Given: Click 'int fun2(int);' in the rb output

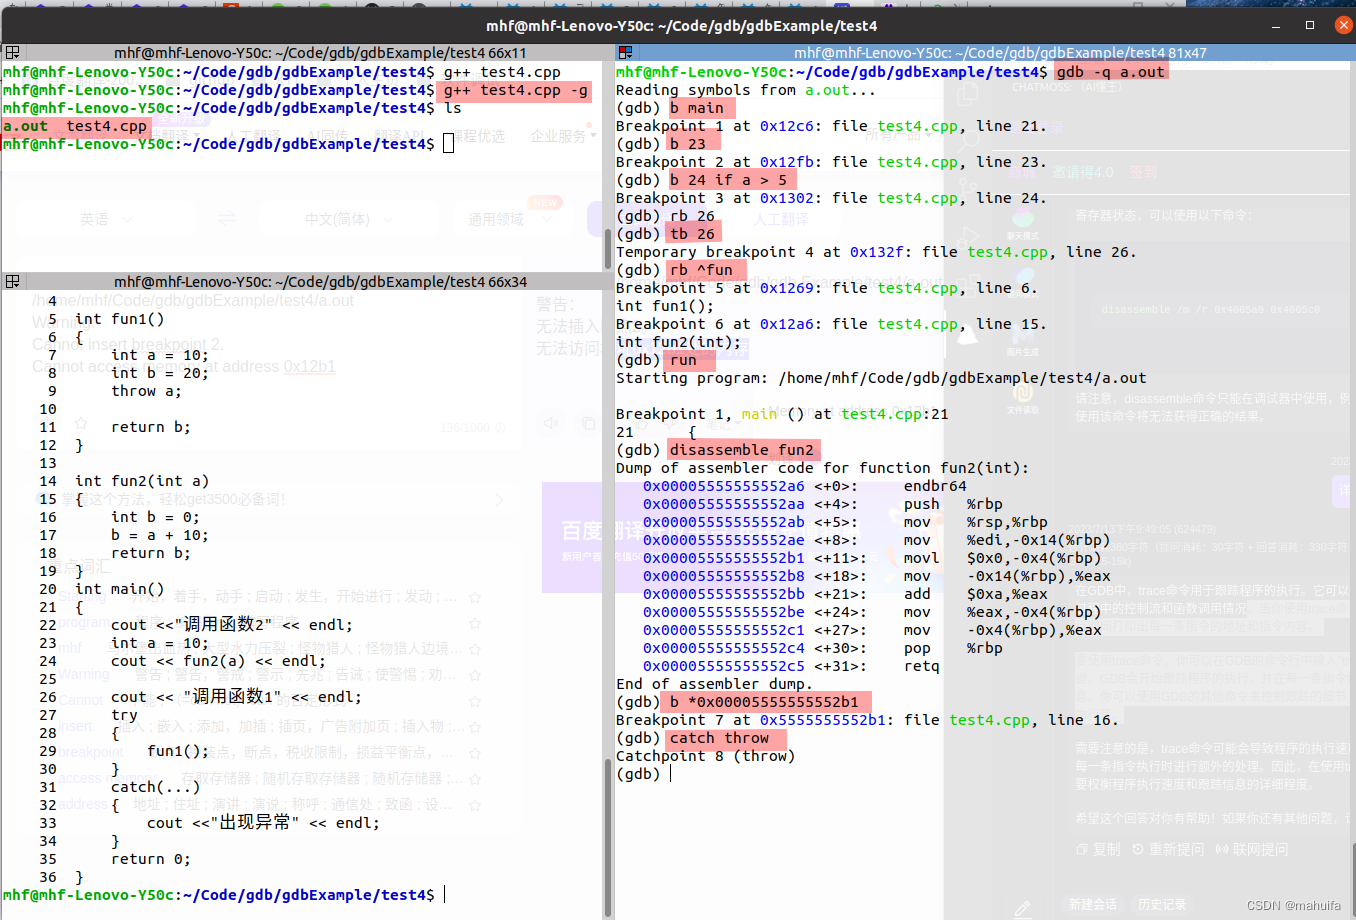Looking at the screenshot, I should click(x=679, y=342).
